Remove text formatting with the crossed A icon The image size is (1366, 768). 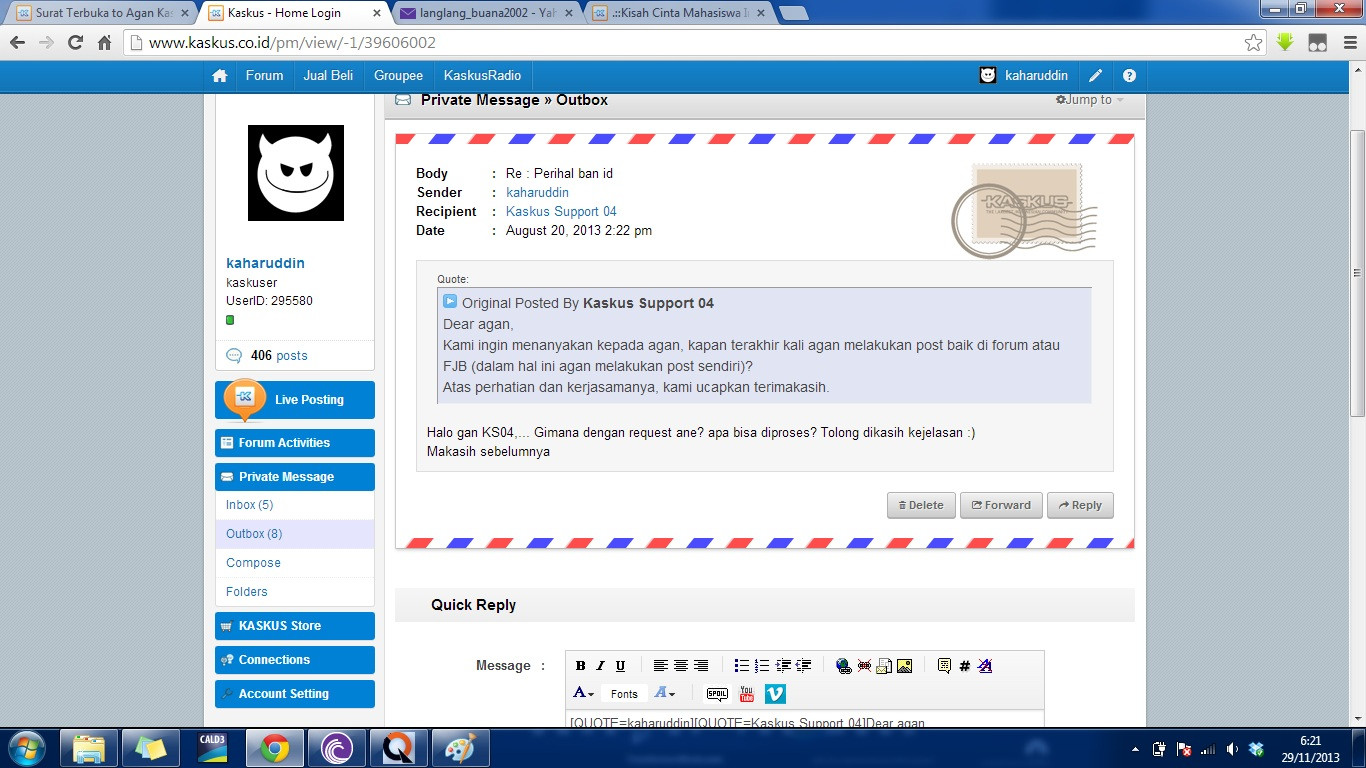pos(985,666)
